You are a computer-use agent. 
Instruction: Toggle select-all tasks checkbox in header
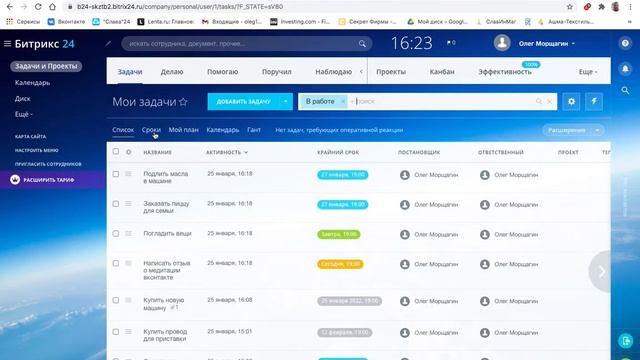(116, 151)
